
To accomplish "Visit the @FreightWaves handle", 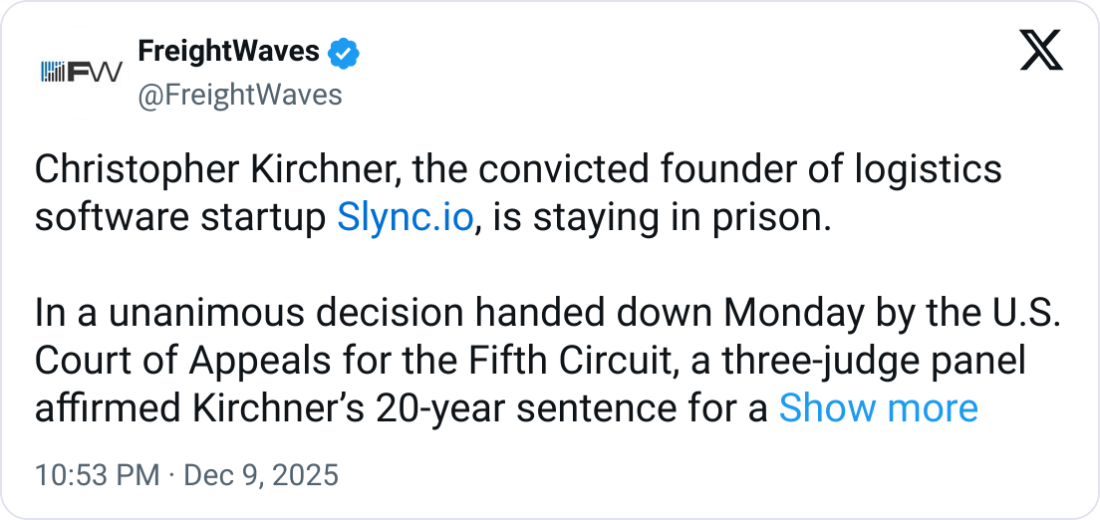I will click(x=238, y=95).
